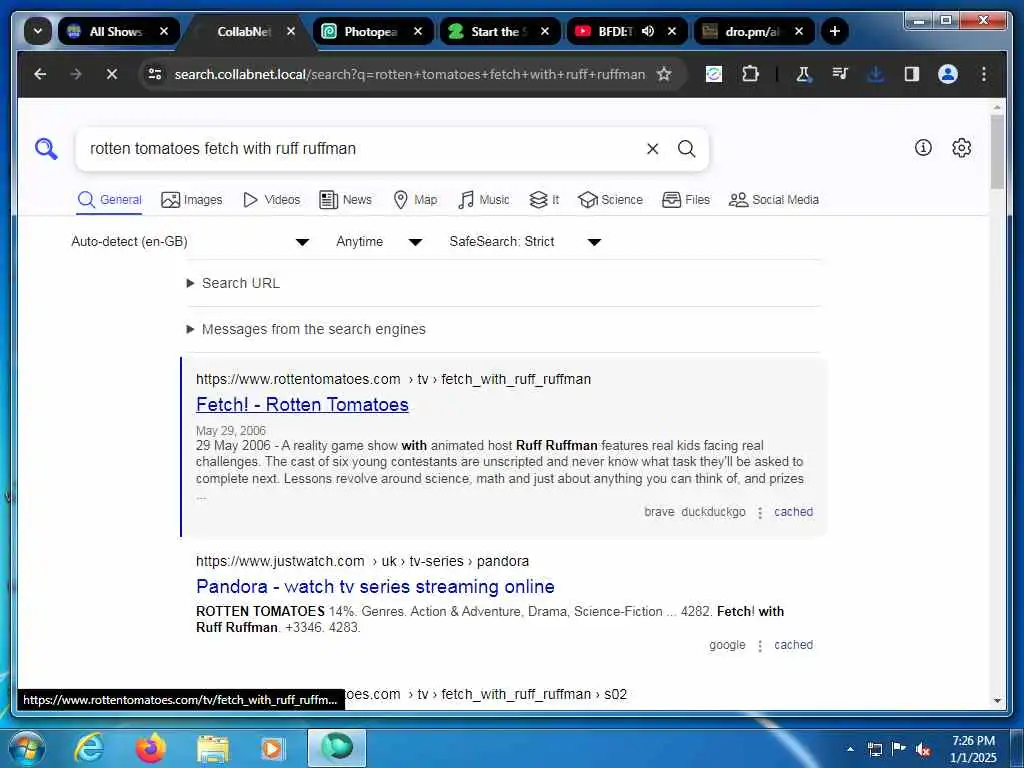This screenshot has width=1024, height=768.
Task: View site information icon in address bar
Action: [x=155, y=74]
